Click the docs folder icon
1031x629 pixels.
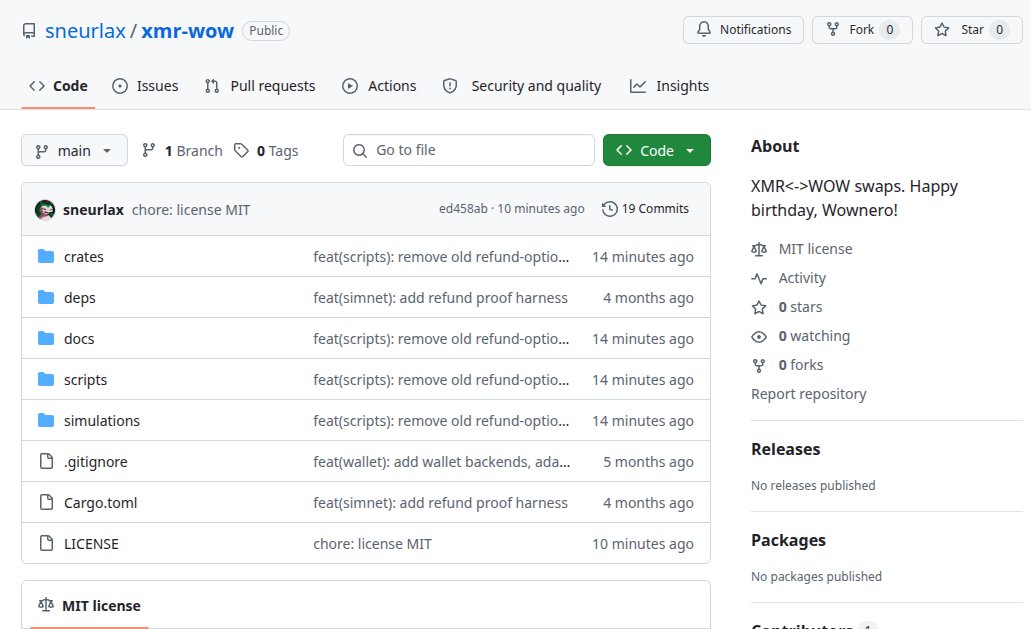click(46, 338)
